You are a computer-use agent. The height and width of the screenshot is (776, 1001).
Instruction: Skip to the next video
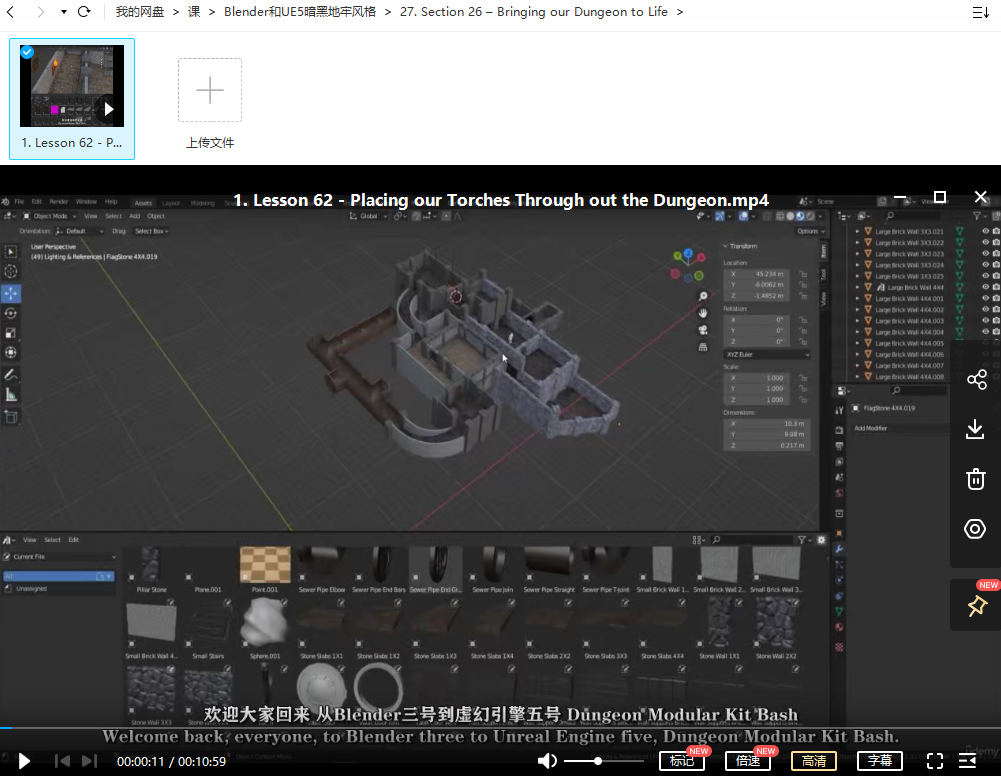(89, 761)
